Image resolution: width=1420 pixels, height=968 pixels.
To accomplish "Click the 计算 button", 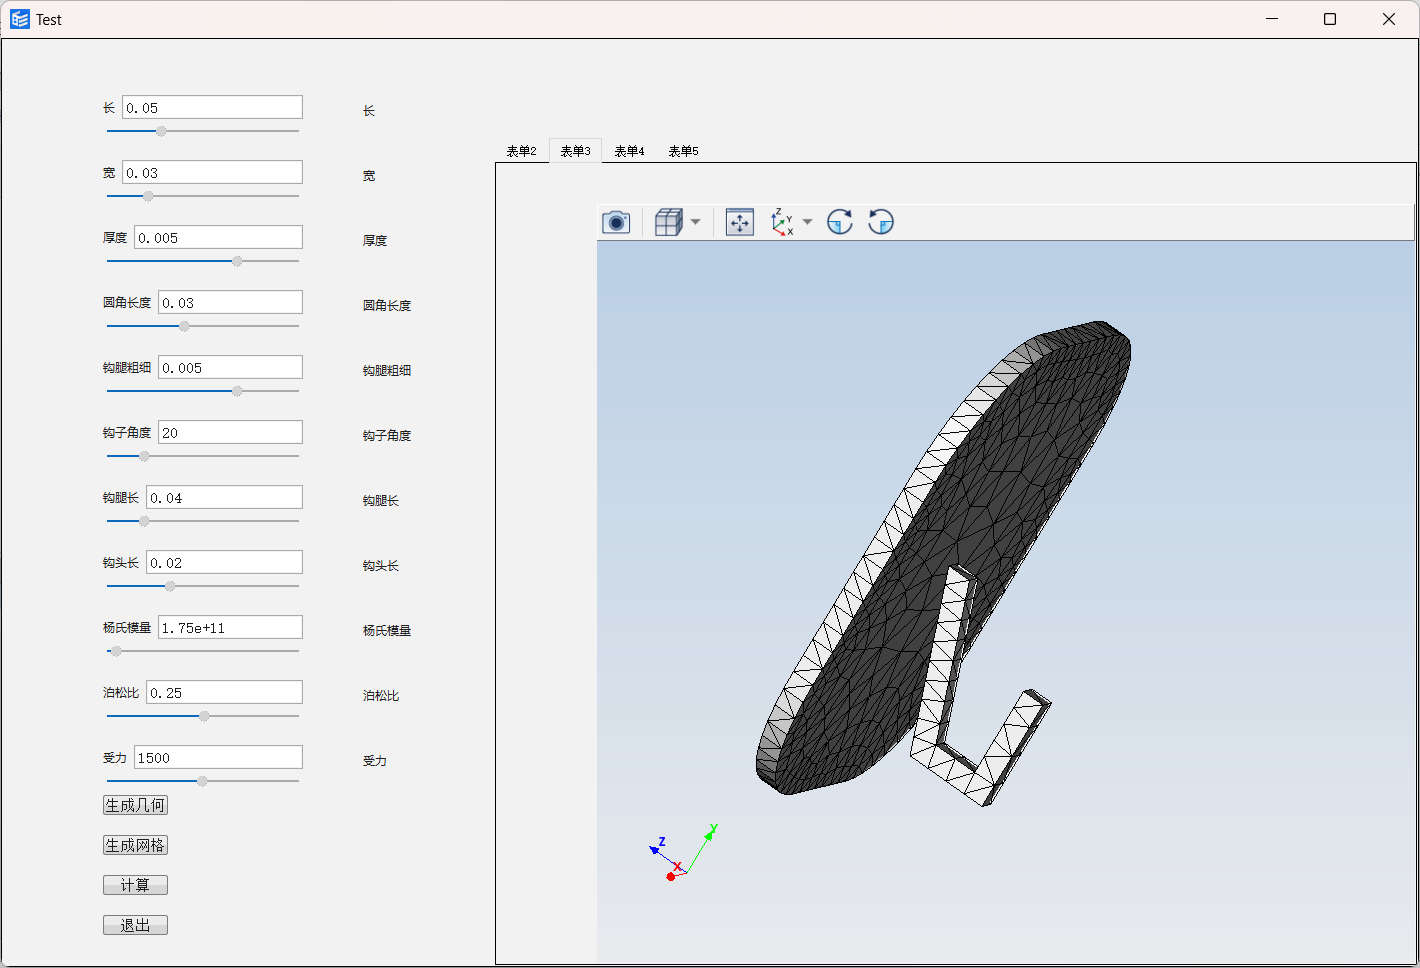I will coord(135,885).
